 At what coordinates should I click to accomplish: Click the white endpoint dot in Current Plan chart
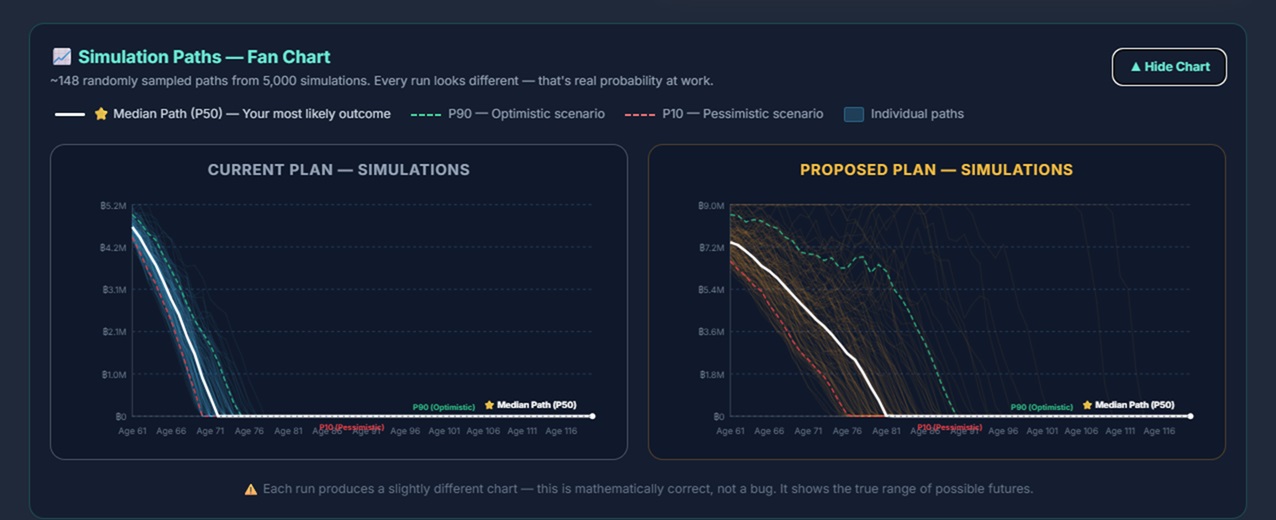click(x=592, y=416)
